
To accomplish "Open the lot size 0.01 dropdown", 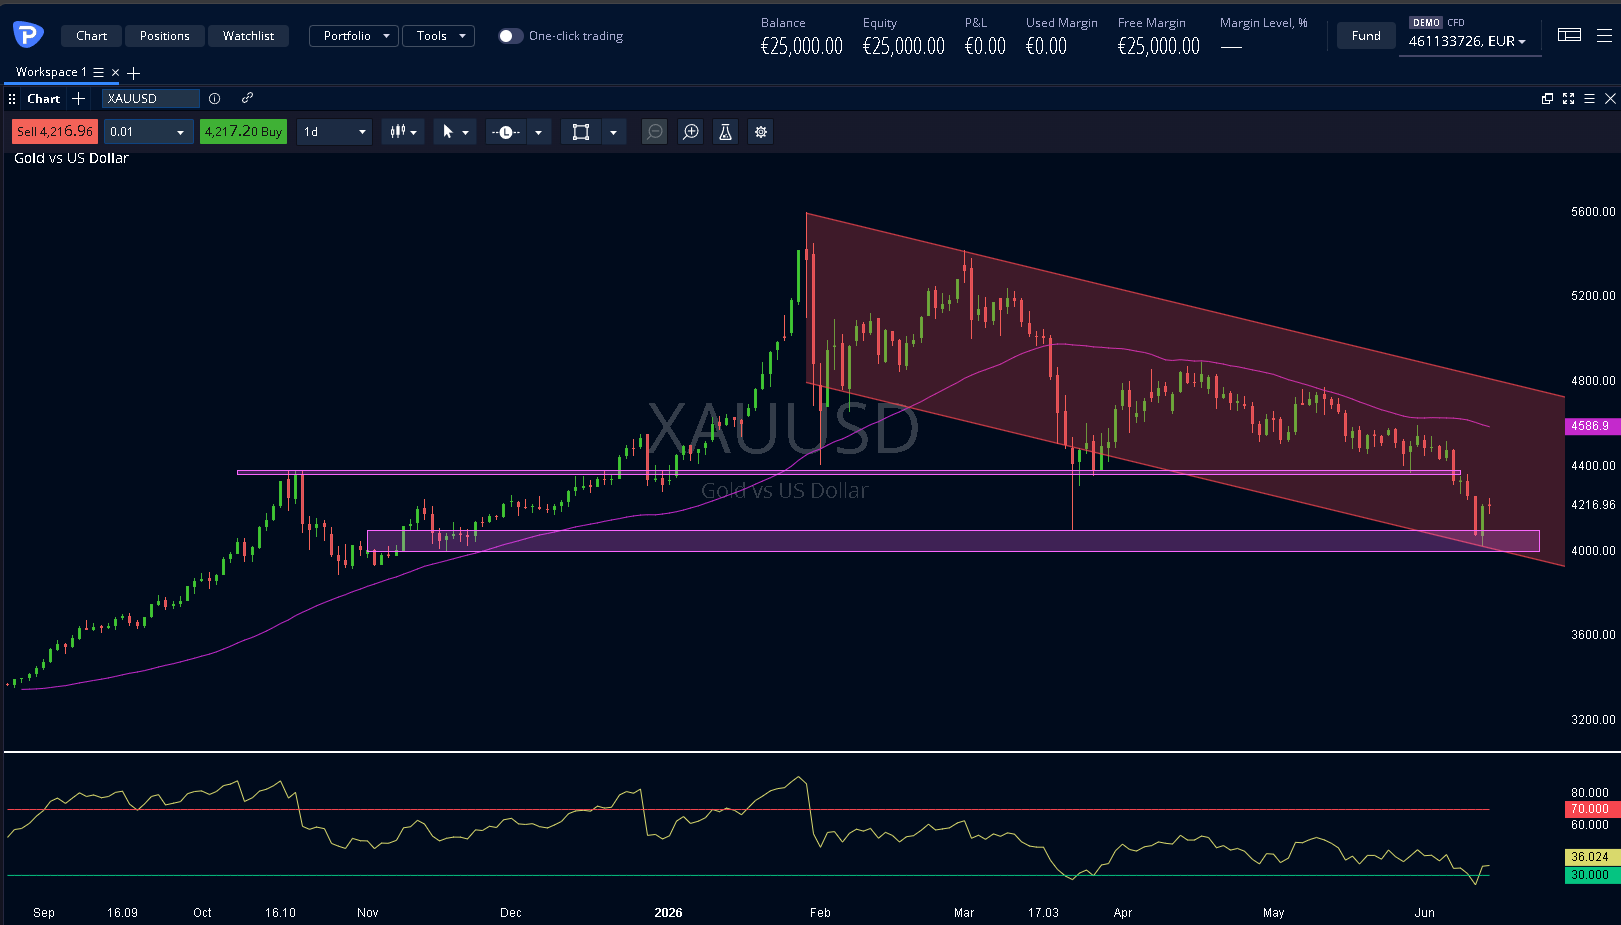I will pyautogui.click(x=149, y=132).
